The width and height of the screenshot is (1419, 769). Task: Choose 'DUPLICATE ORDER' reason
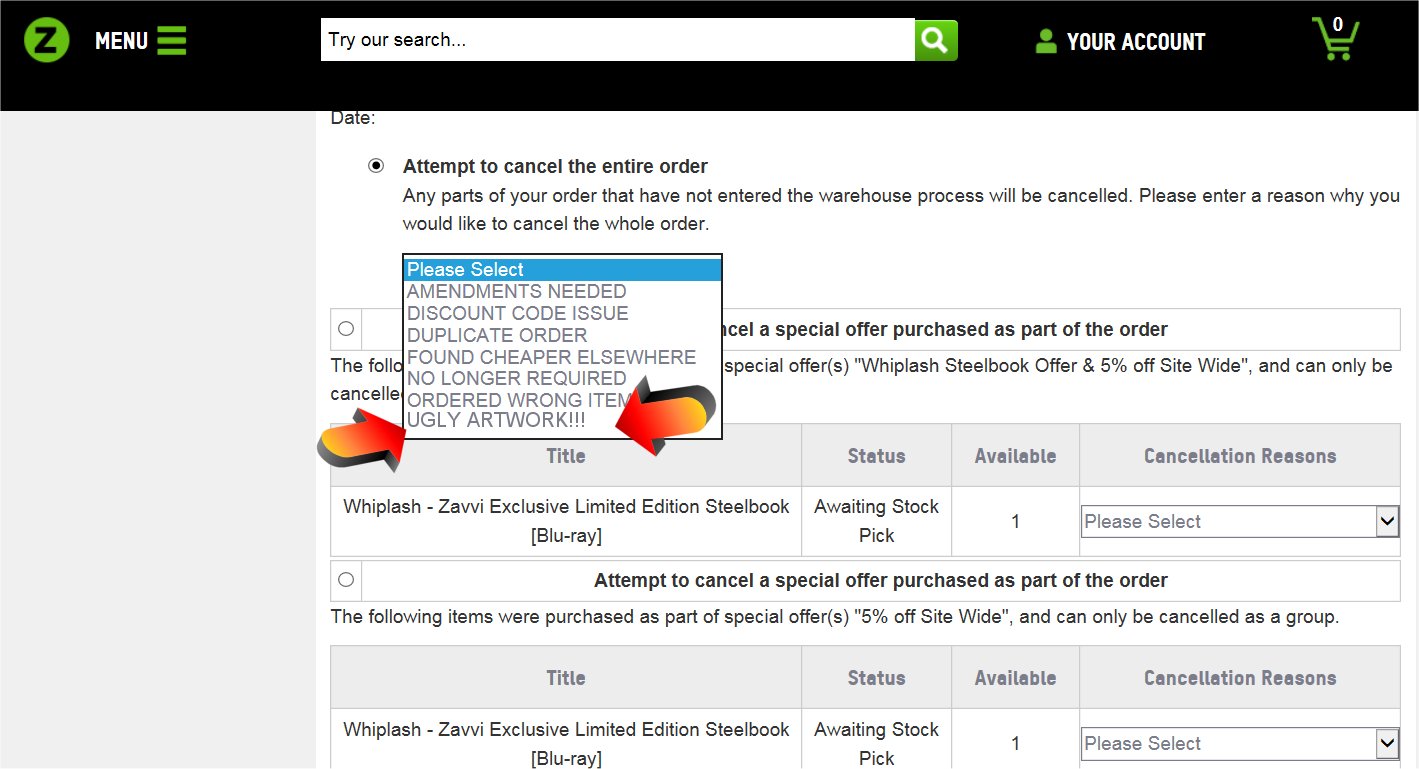click(x=562, y=335)
